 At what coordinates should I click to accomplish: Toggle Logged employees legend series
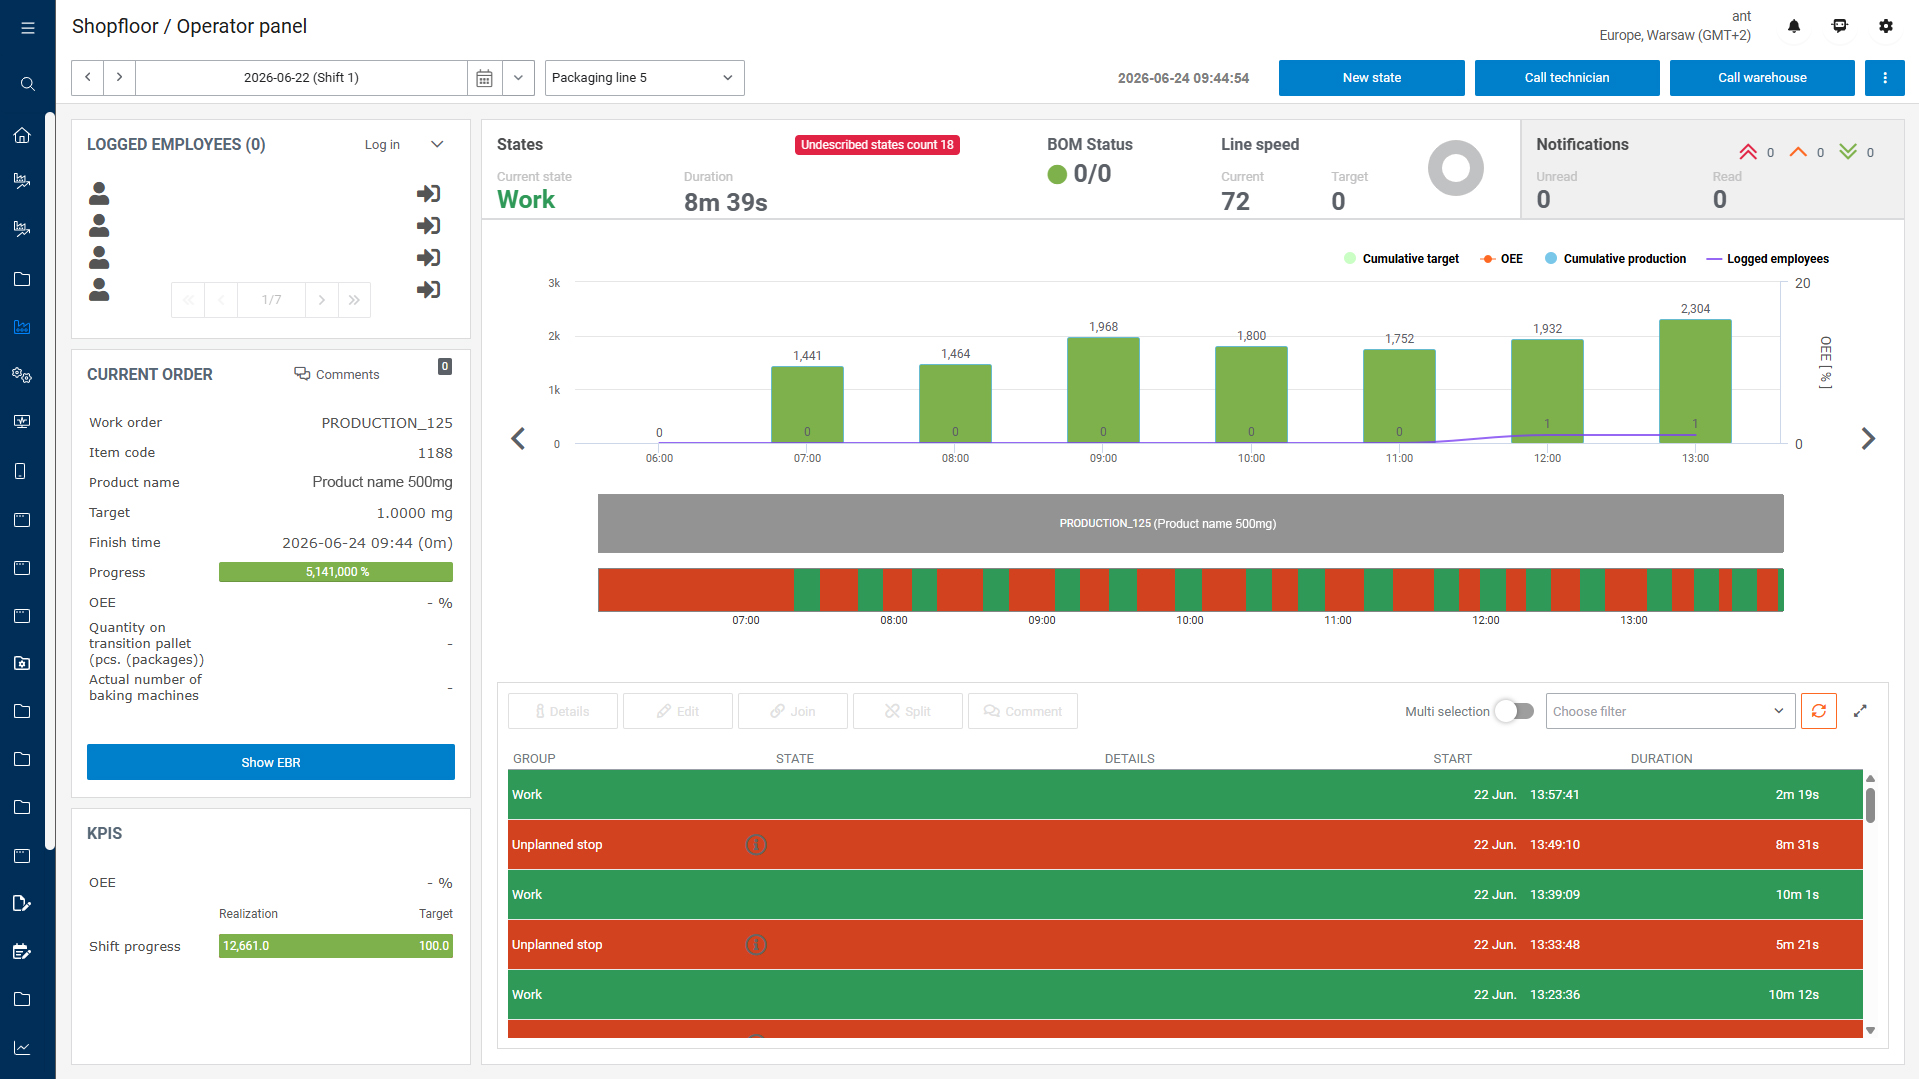coord(1767,259)
